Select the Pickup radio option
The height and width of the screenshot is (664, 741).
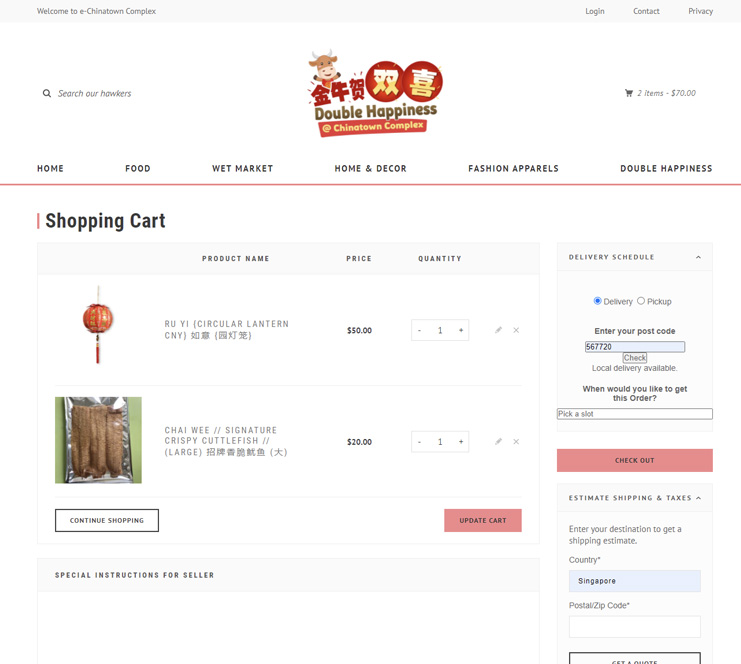(641, 301)
